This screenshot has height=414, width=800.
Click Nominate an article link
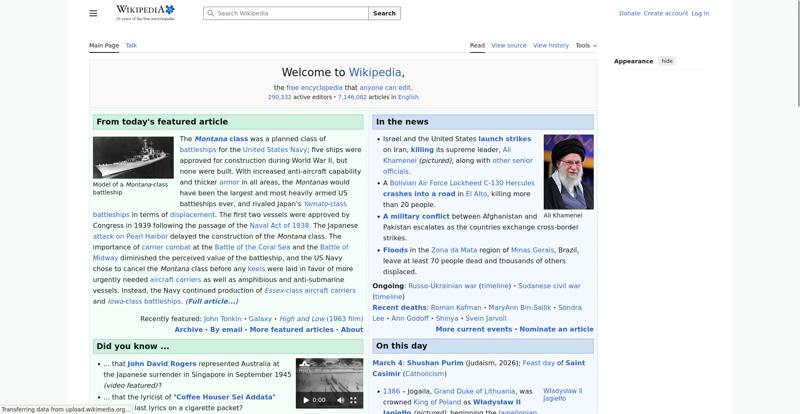[557, 329]
